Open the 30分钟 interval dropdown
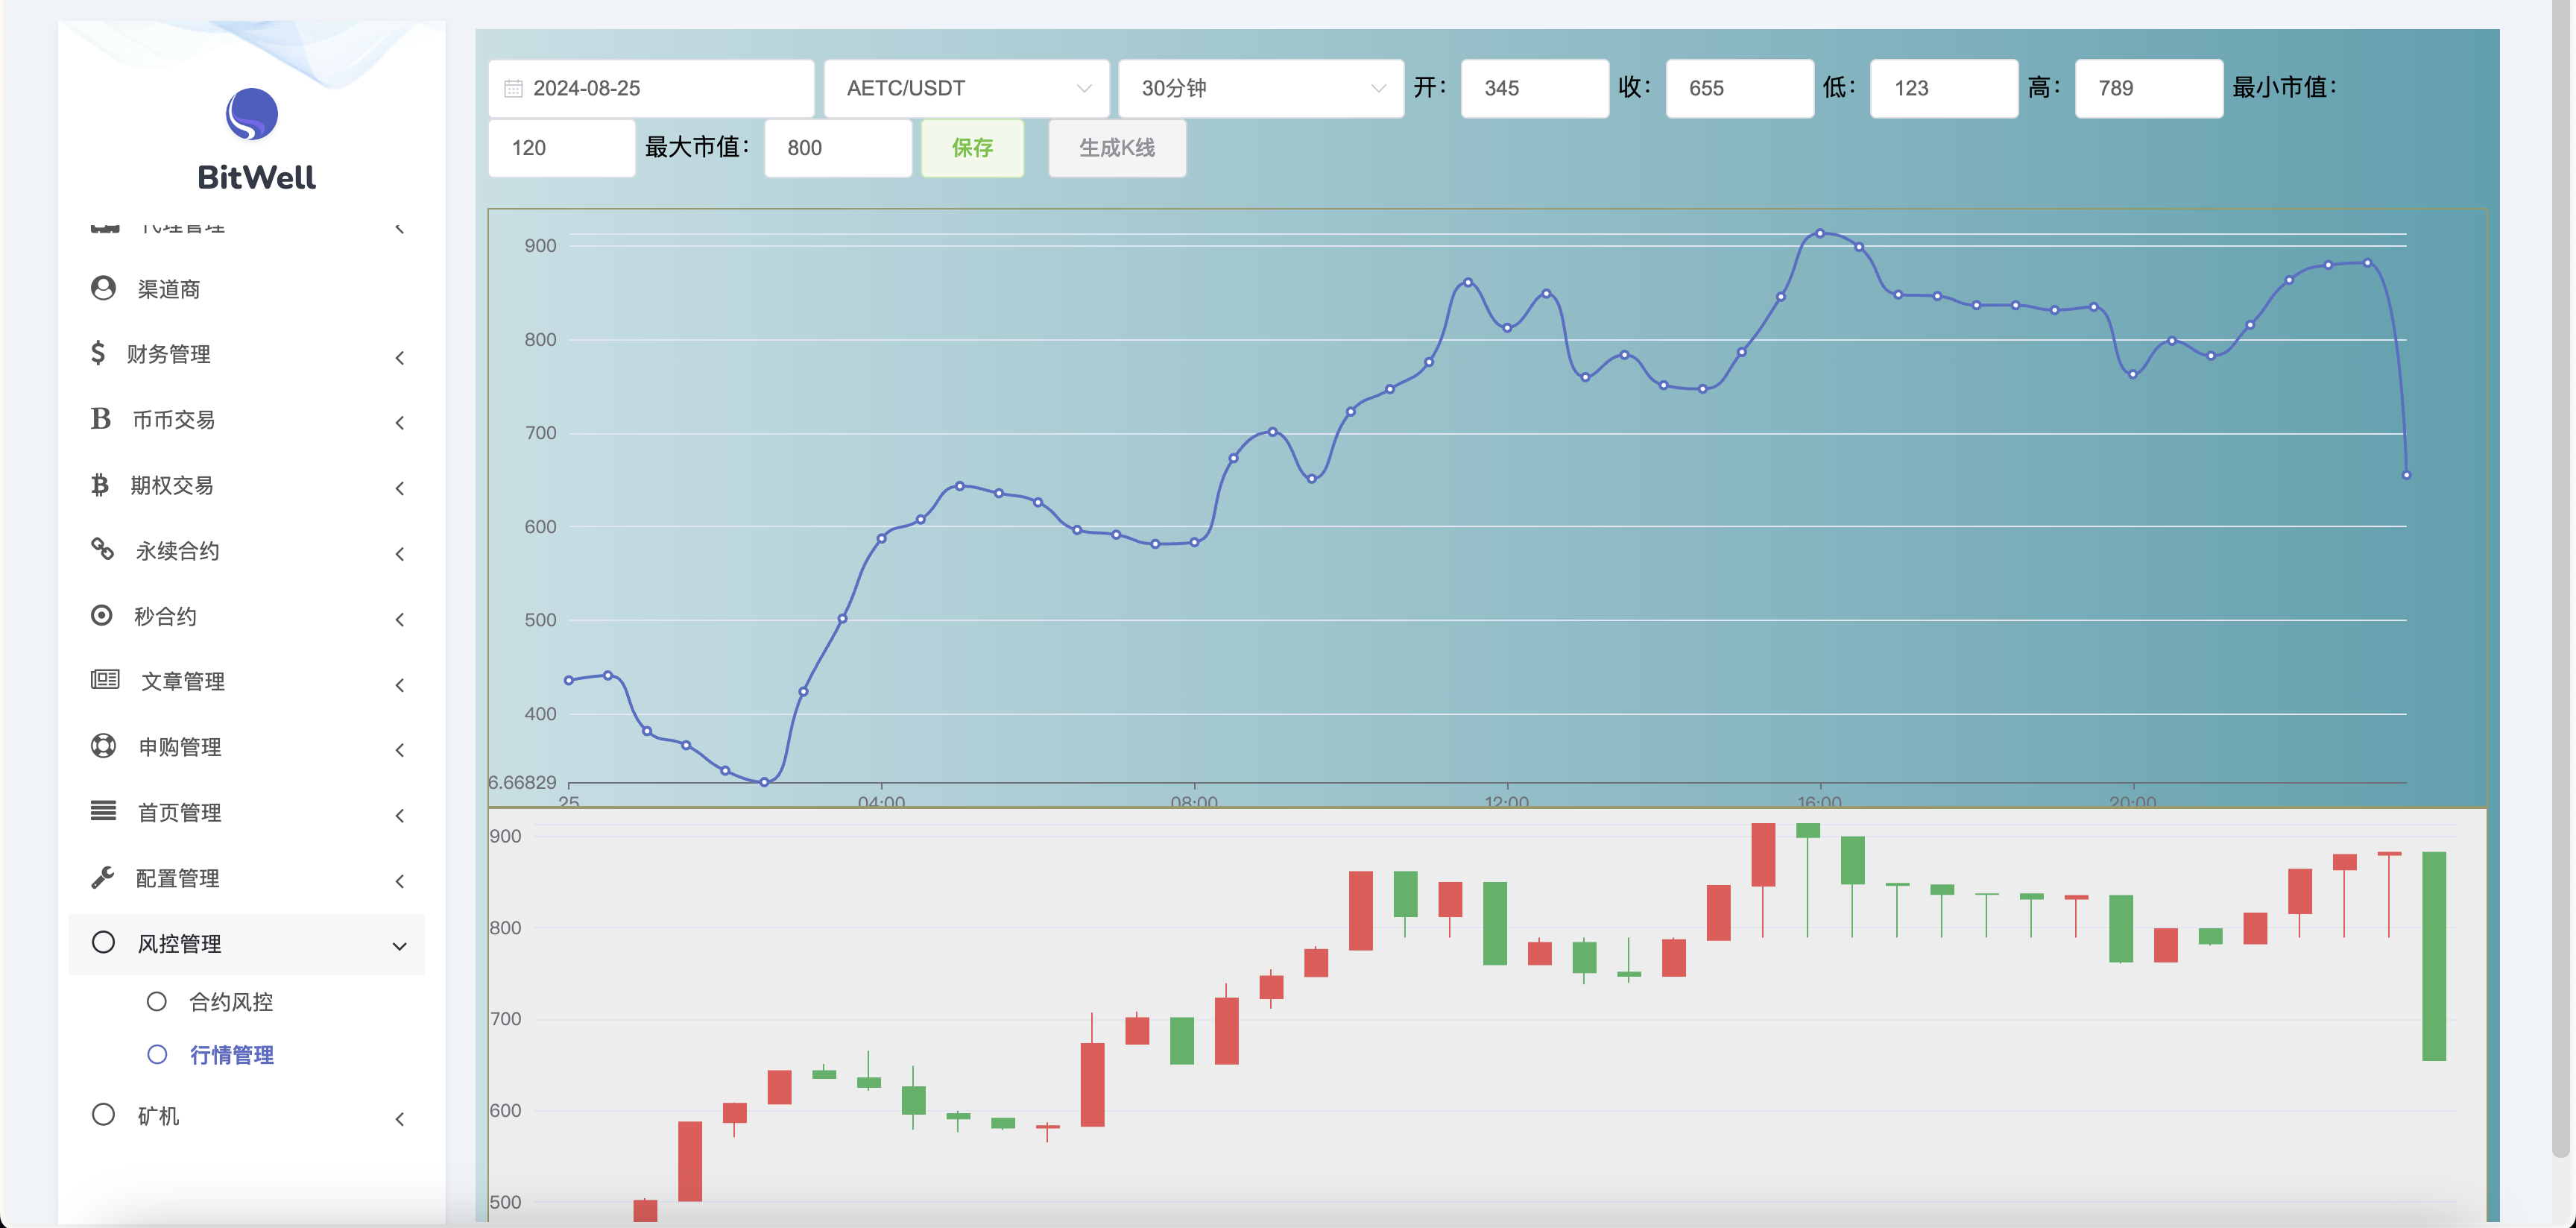Screen dimensions: 2576x1228 pos(1261,89)
